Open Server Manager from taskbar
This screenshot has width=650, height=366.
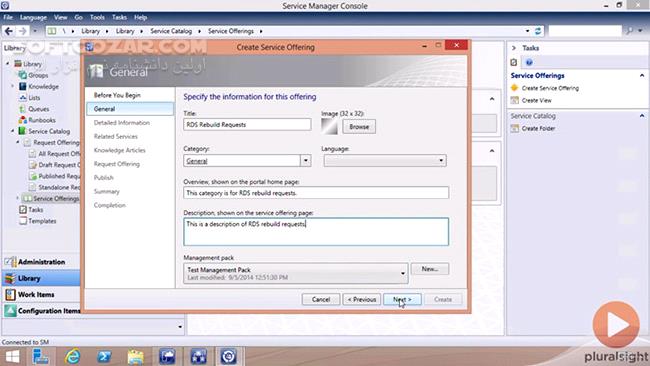tap(41, 356)
